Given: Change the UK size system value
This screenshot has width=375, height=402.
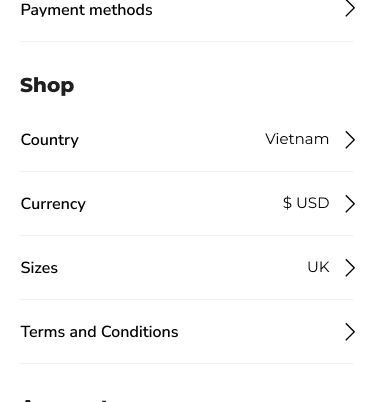Looking at the screenshot, I should pyautogui.click(x=318, y=267).
